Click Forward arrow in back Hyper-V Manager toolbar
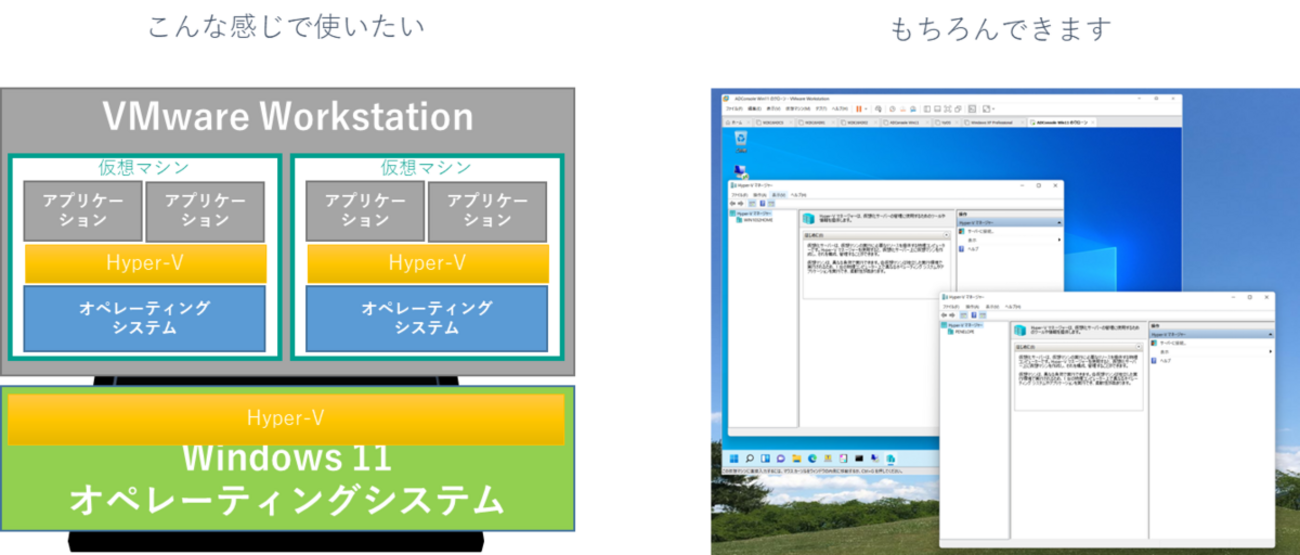Viewport: 1300px width, 555px height. (741, 203)
